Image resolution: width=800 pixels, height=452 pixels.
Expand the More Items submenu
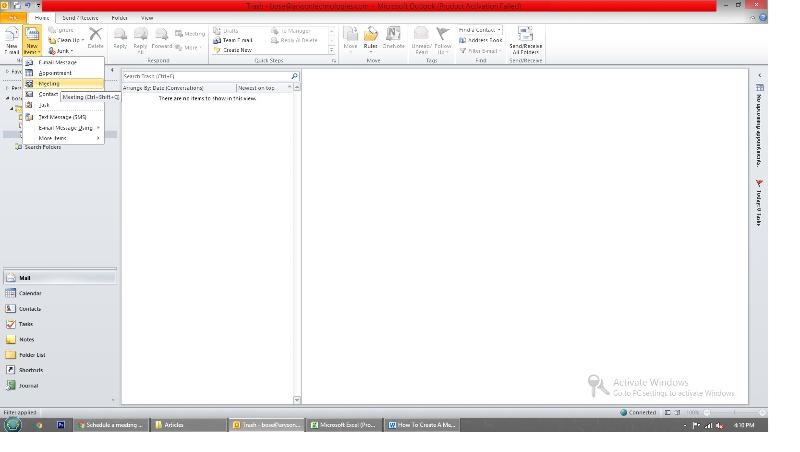[64, 138]
